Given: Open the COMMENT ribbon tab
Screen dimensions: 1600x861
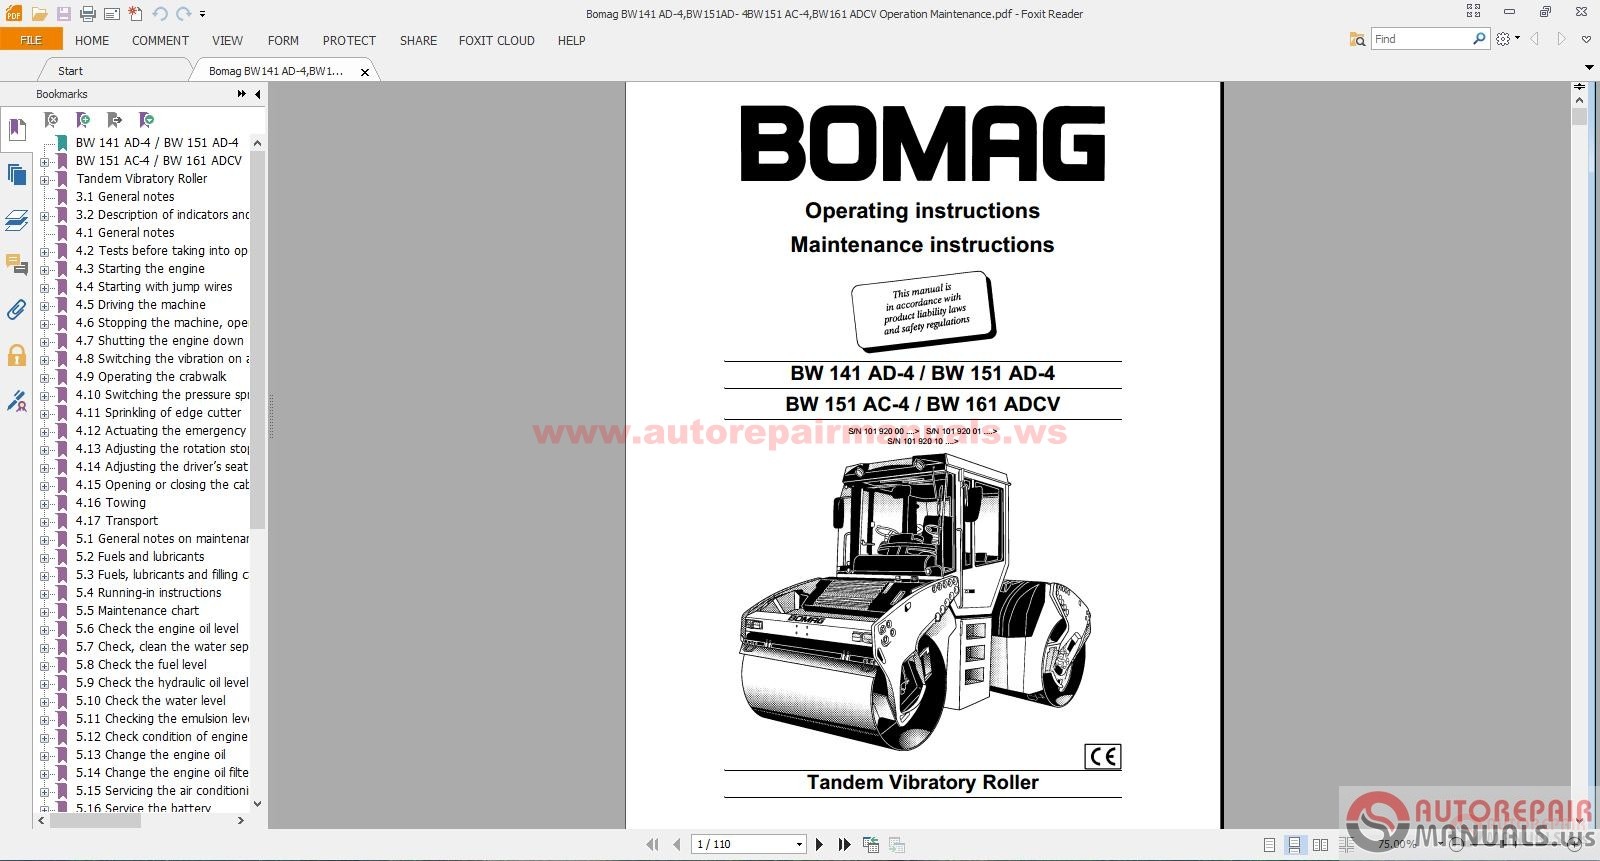Looking at the screenshot, I should point(160,41).
